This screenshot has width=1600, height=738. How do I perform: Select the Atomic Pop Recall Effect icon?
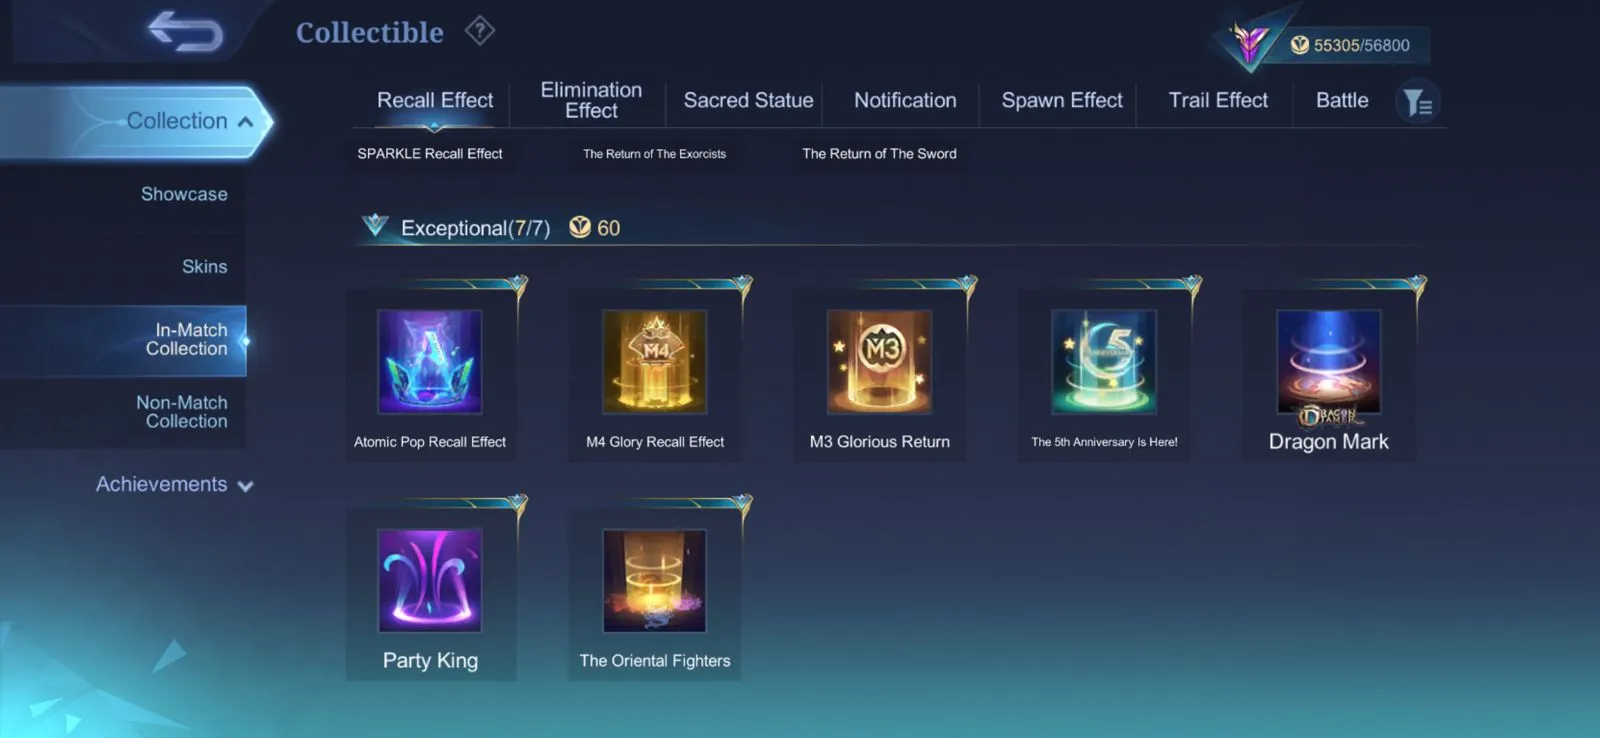point(430,362)
